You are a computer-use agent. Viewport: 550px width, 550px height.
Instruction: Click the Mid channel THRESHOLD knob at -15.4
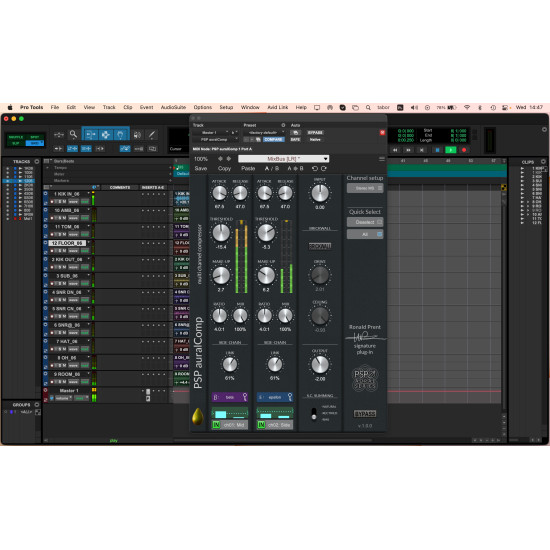tap(221, 233)
